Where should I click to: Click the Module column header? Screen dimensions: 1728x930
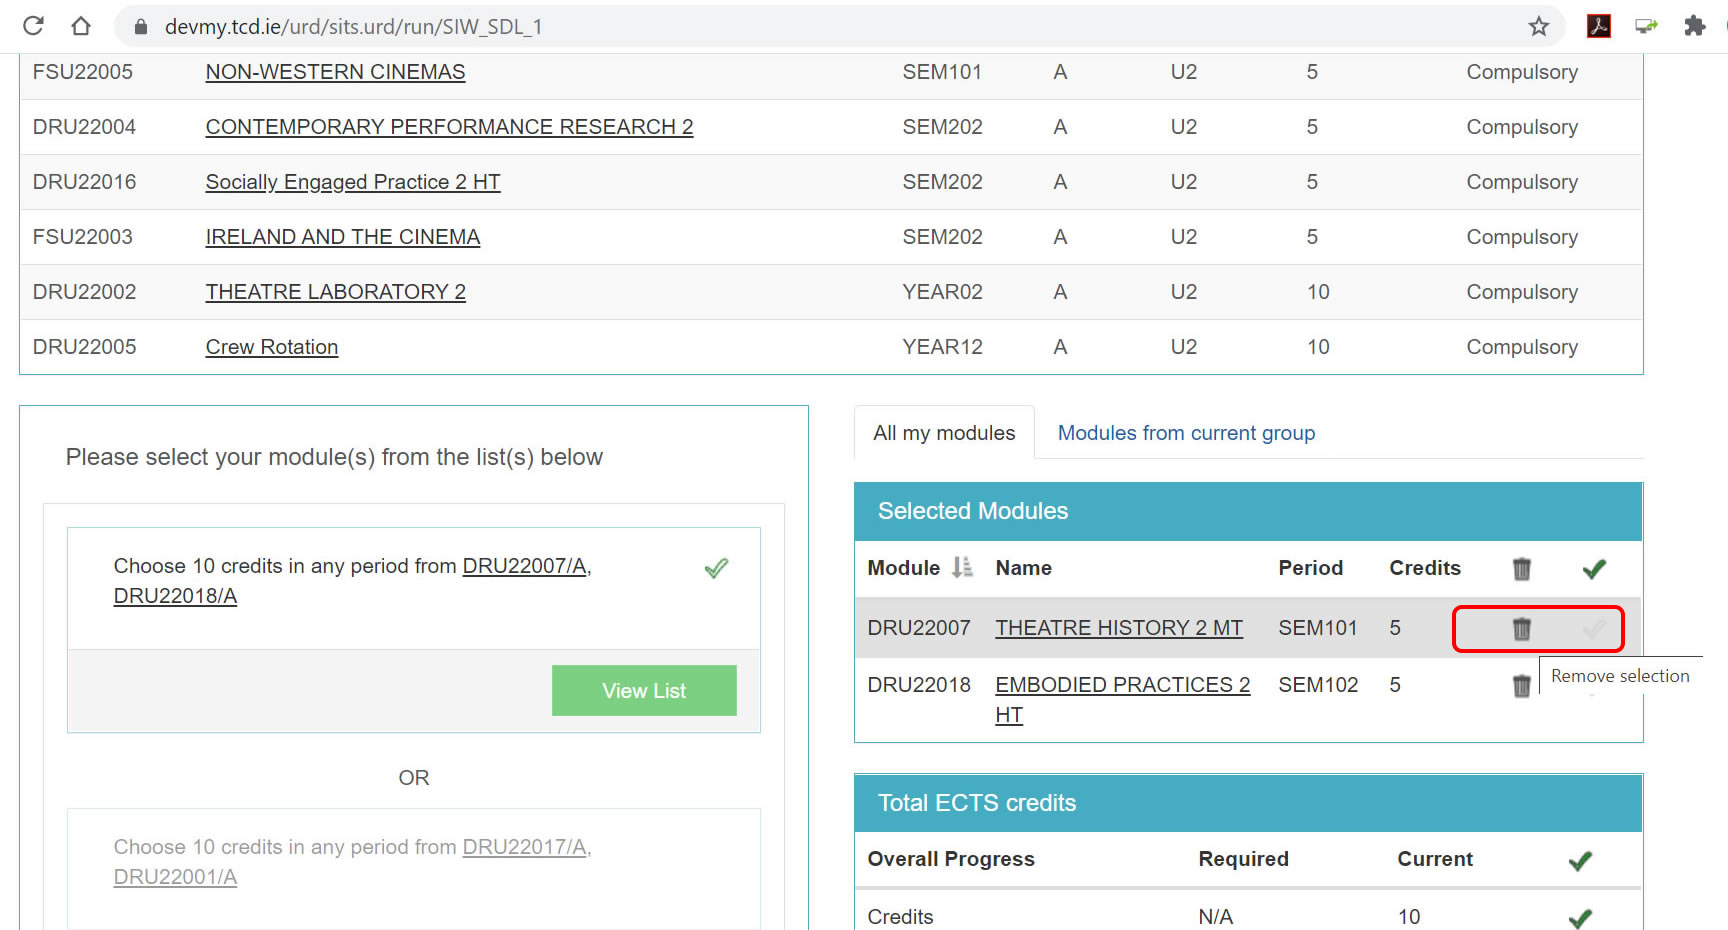click(903, 568)
